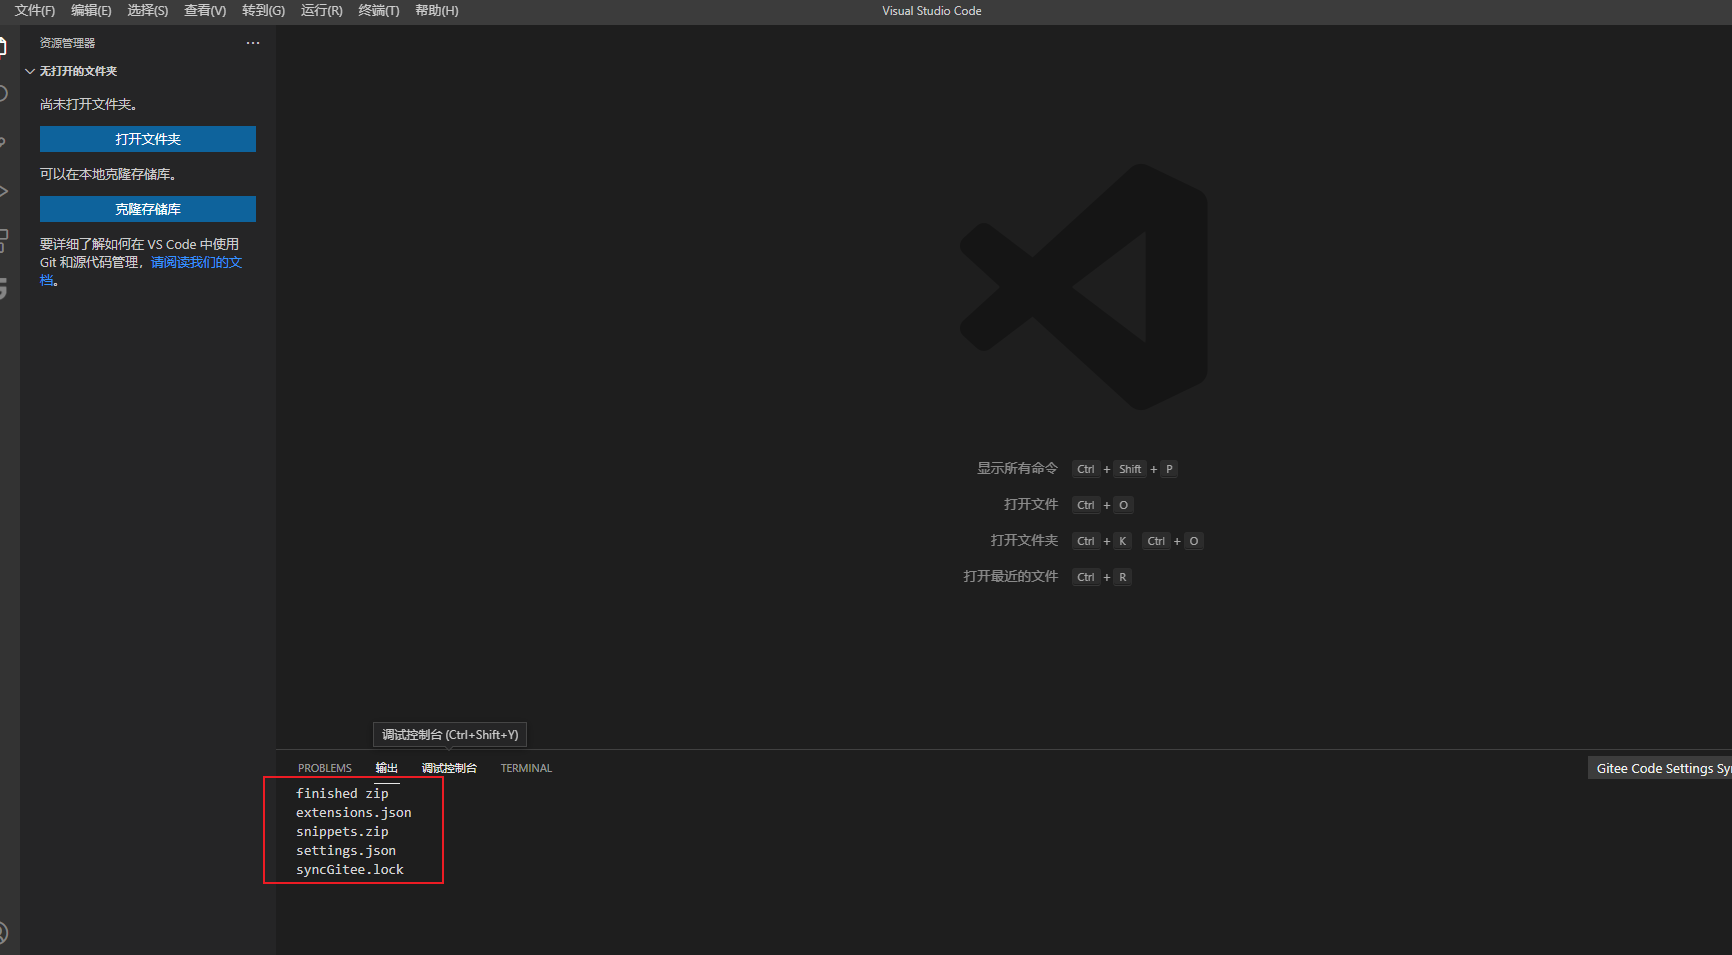Screen dimensions: 1732x955
Task: Click the 克隆存储库 button
Action: (x=148, y=209)
